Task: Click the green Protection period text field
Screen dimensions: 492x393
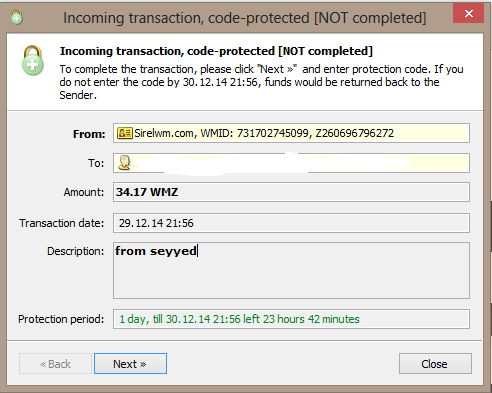Action: click(x=291, y=319)
